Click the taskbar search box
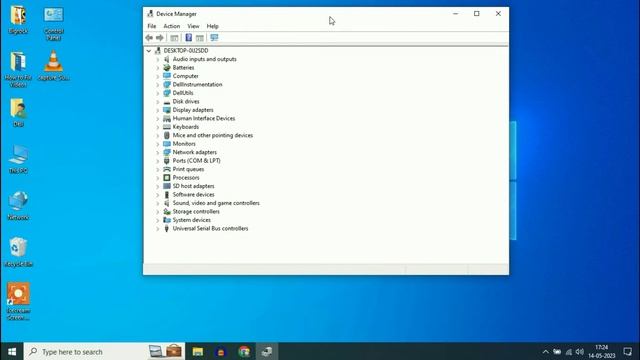640x360 pixels. tap(104, 351)
